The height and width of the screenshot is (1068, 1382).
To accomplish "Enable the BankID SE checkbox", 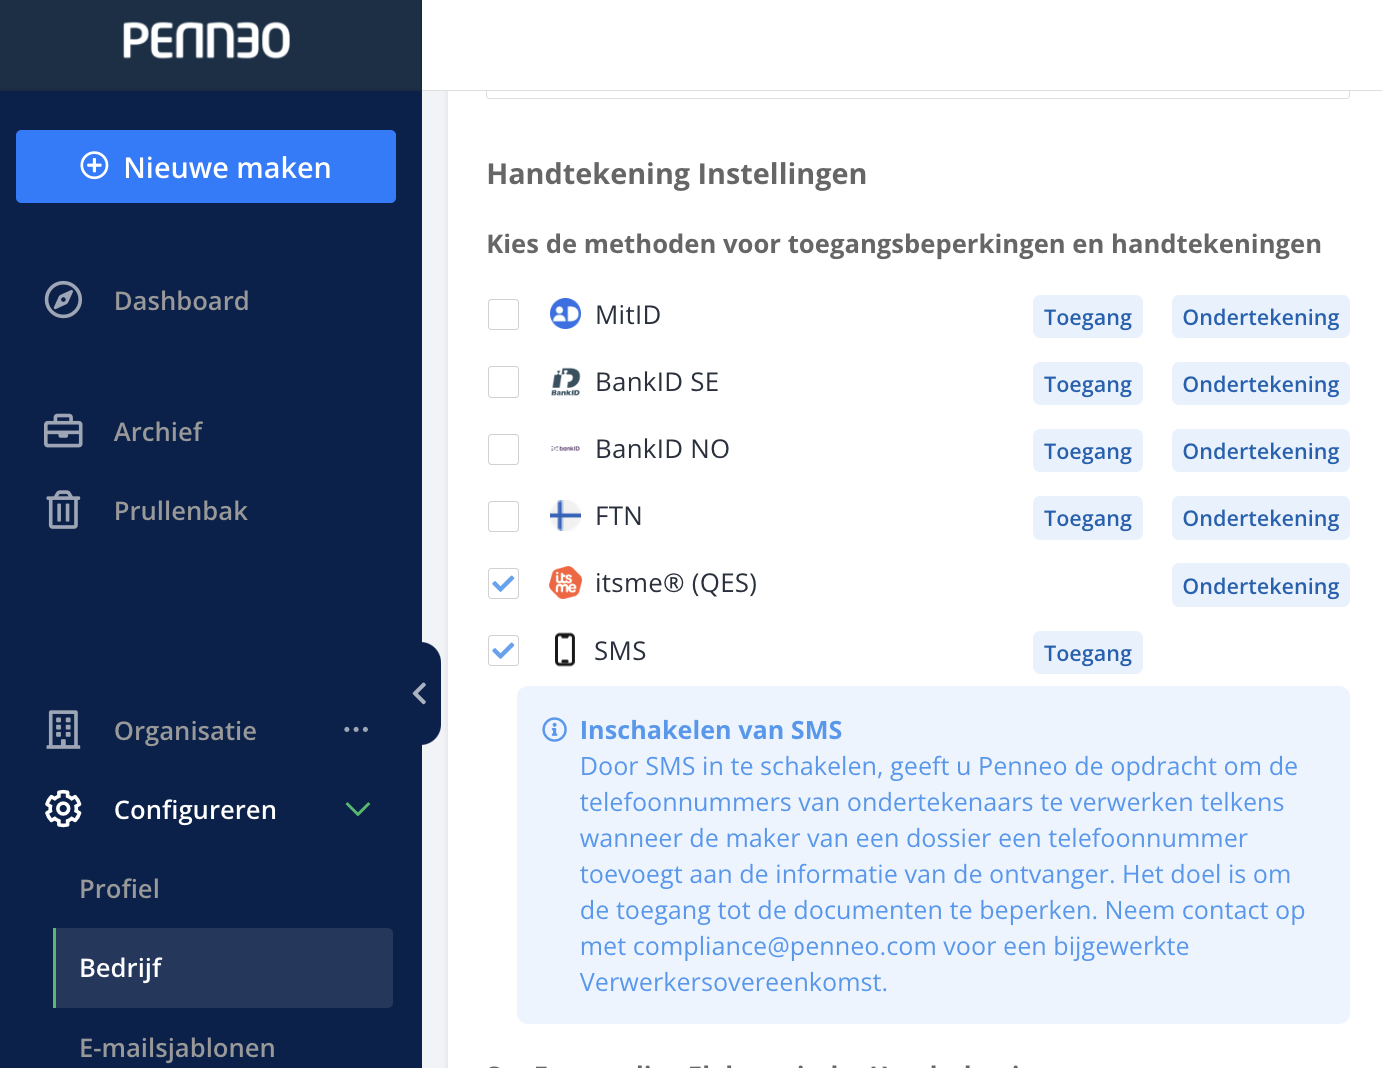I will (x=503, y=381).
